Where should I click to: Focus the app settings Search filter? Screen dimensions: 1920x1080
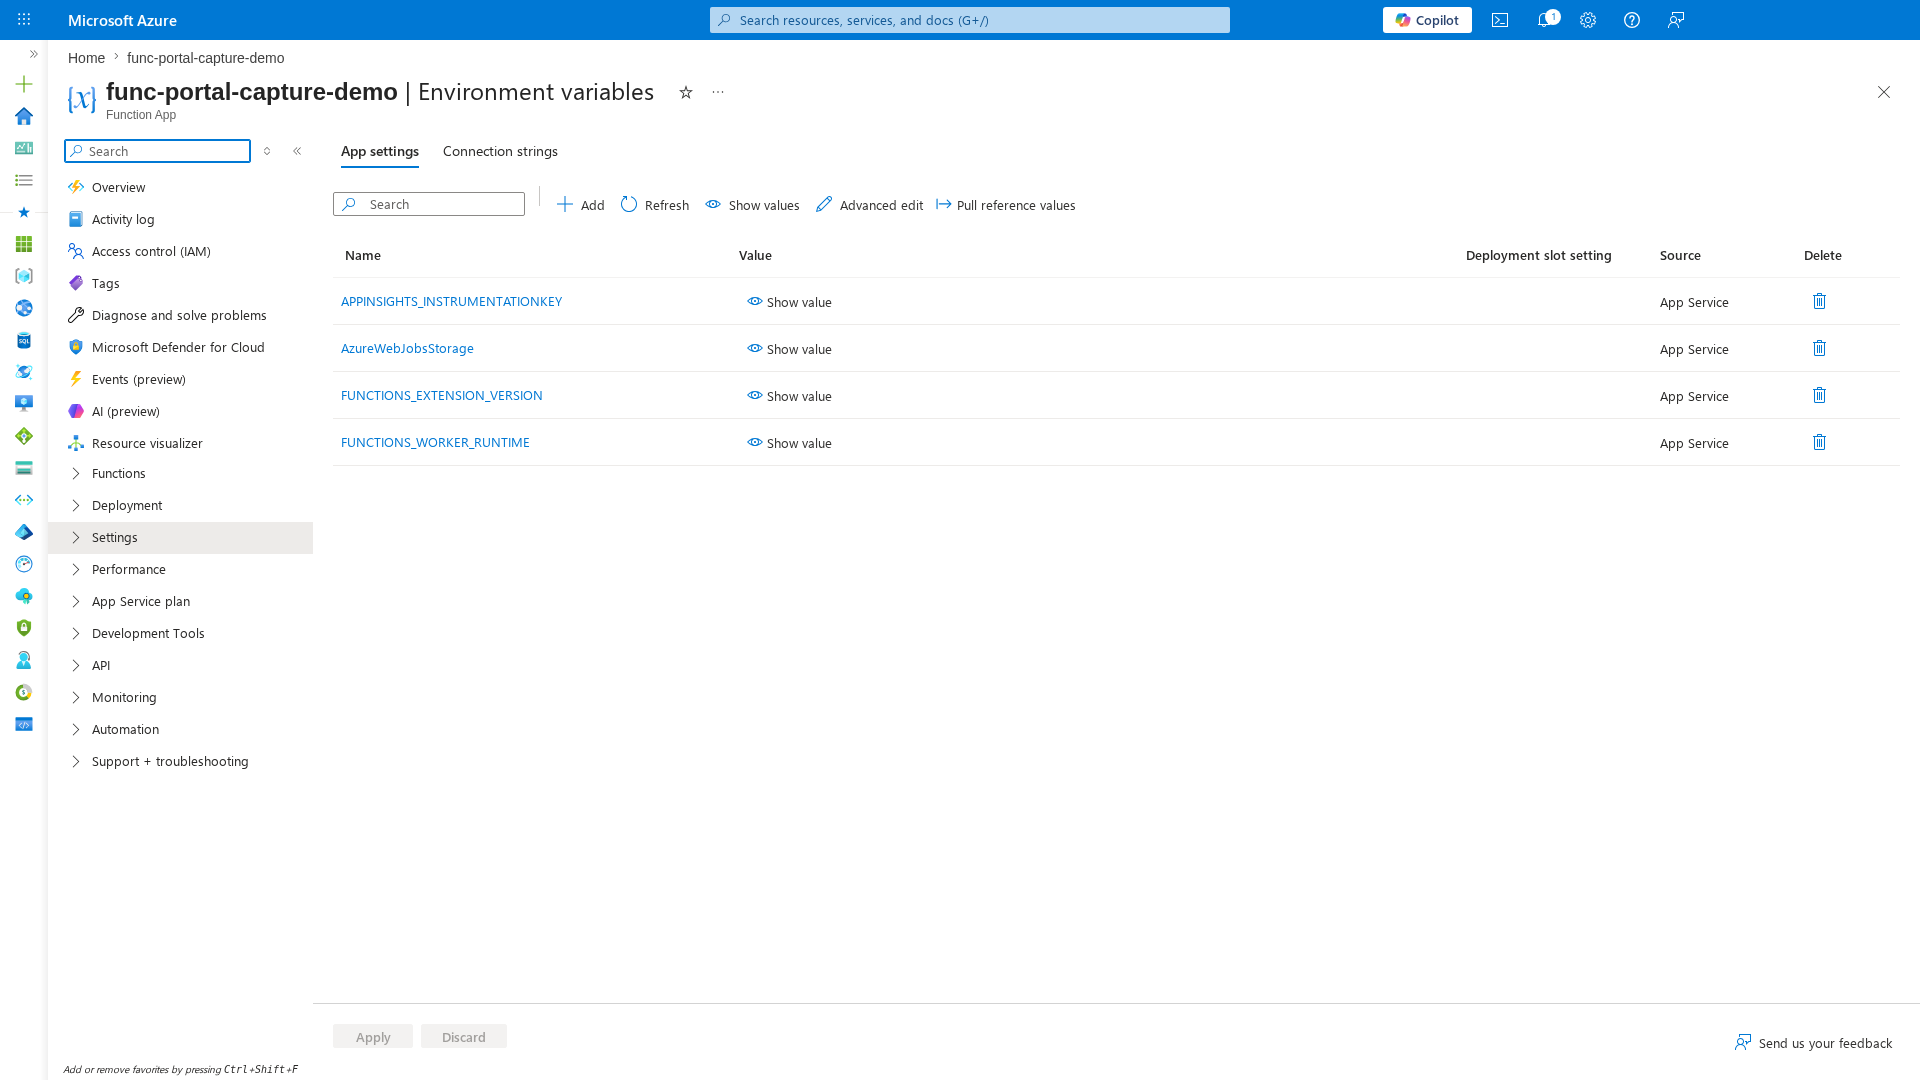click(429, 204)
